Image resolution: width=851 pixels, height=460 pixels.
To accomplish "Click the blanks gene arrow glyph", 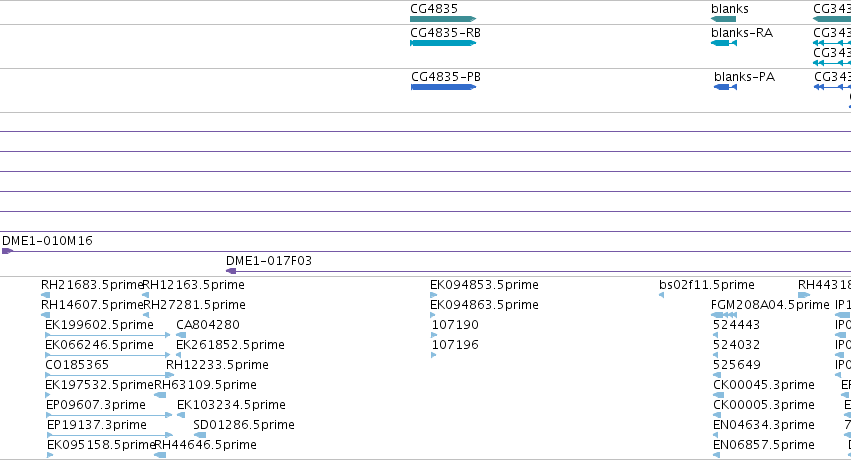I will [723, 19].
